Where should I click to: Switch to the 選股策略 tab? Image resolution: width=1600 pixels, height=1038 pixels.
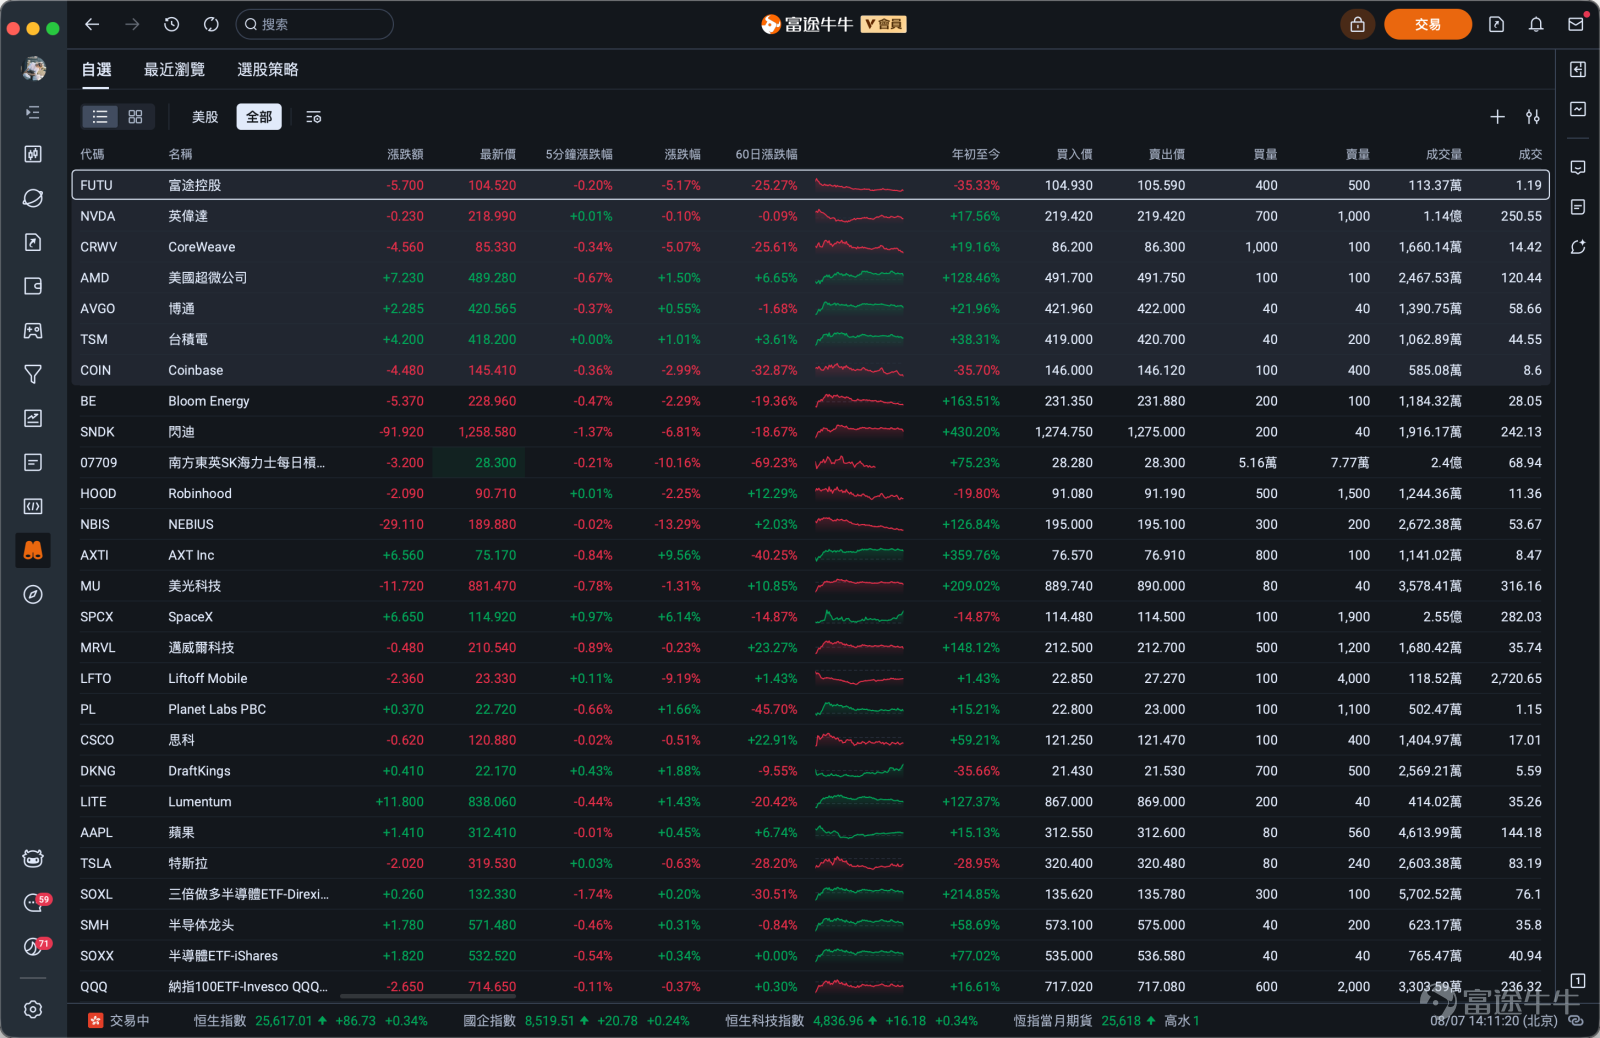pyautogui.click(x=267, y=69)
